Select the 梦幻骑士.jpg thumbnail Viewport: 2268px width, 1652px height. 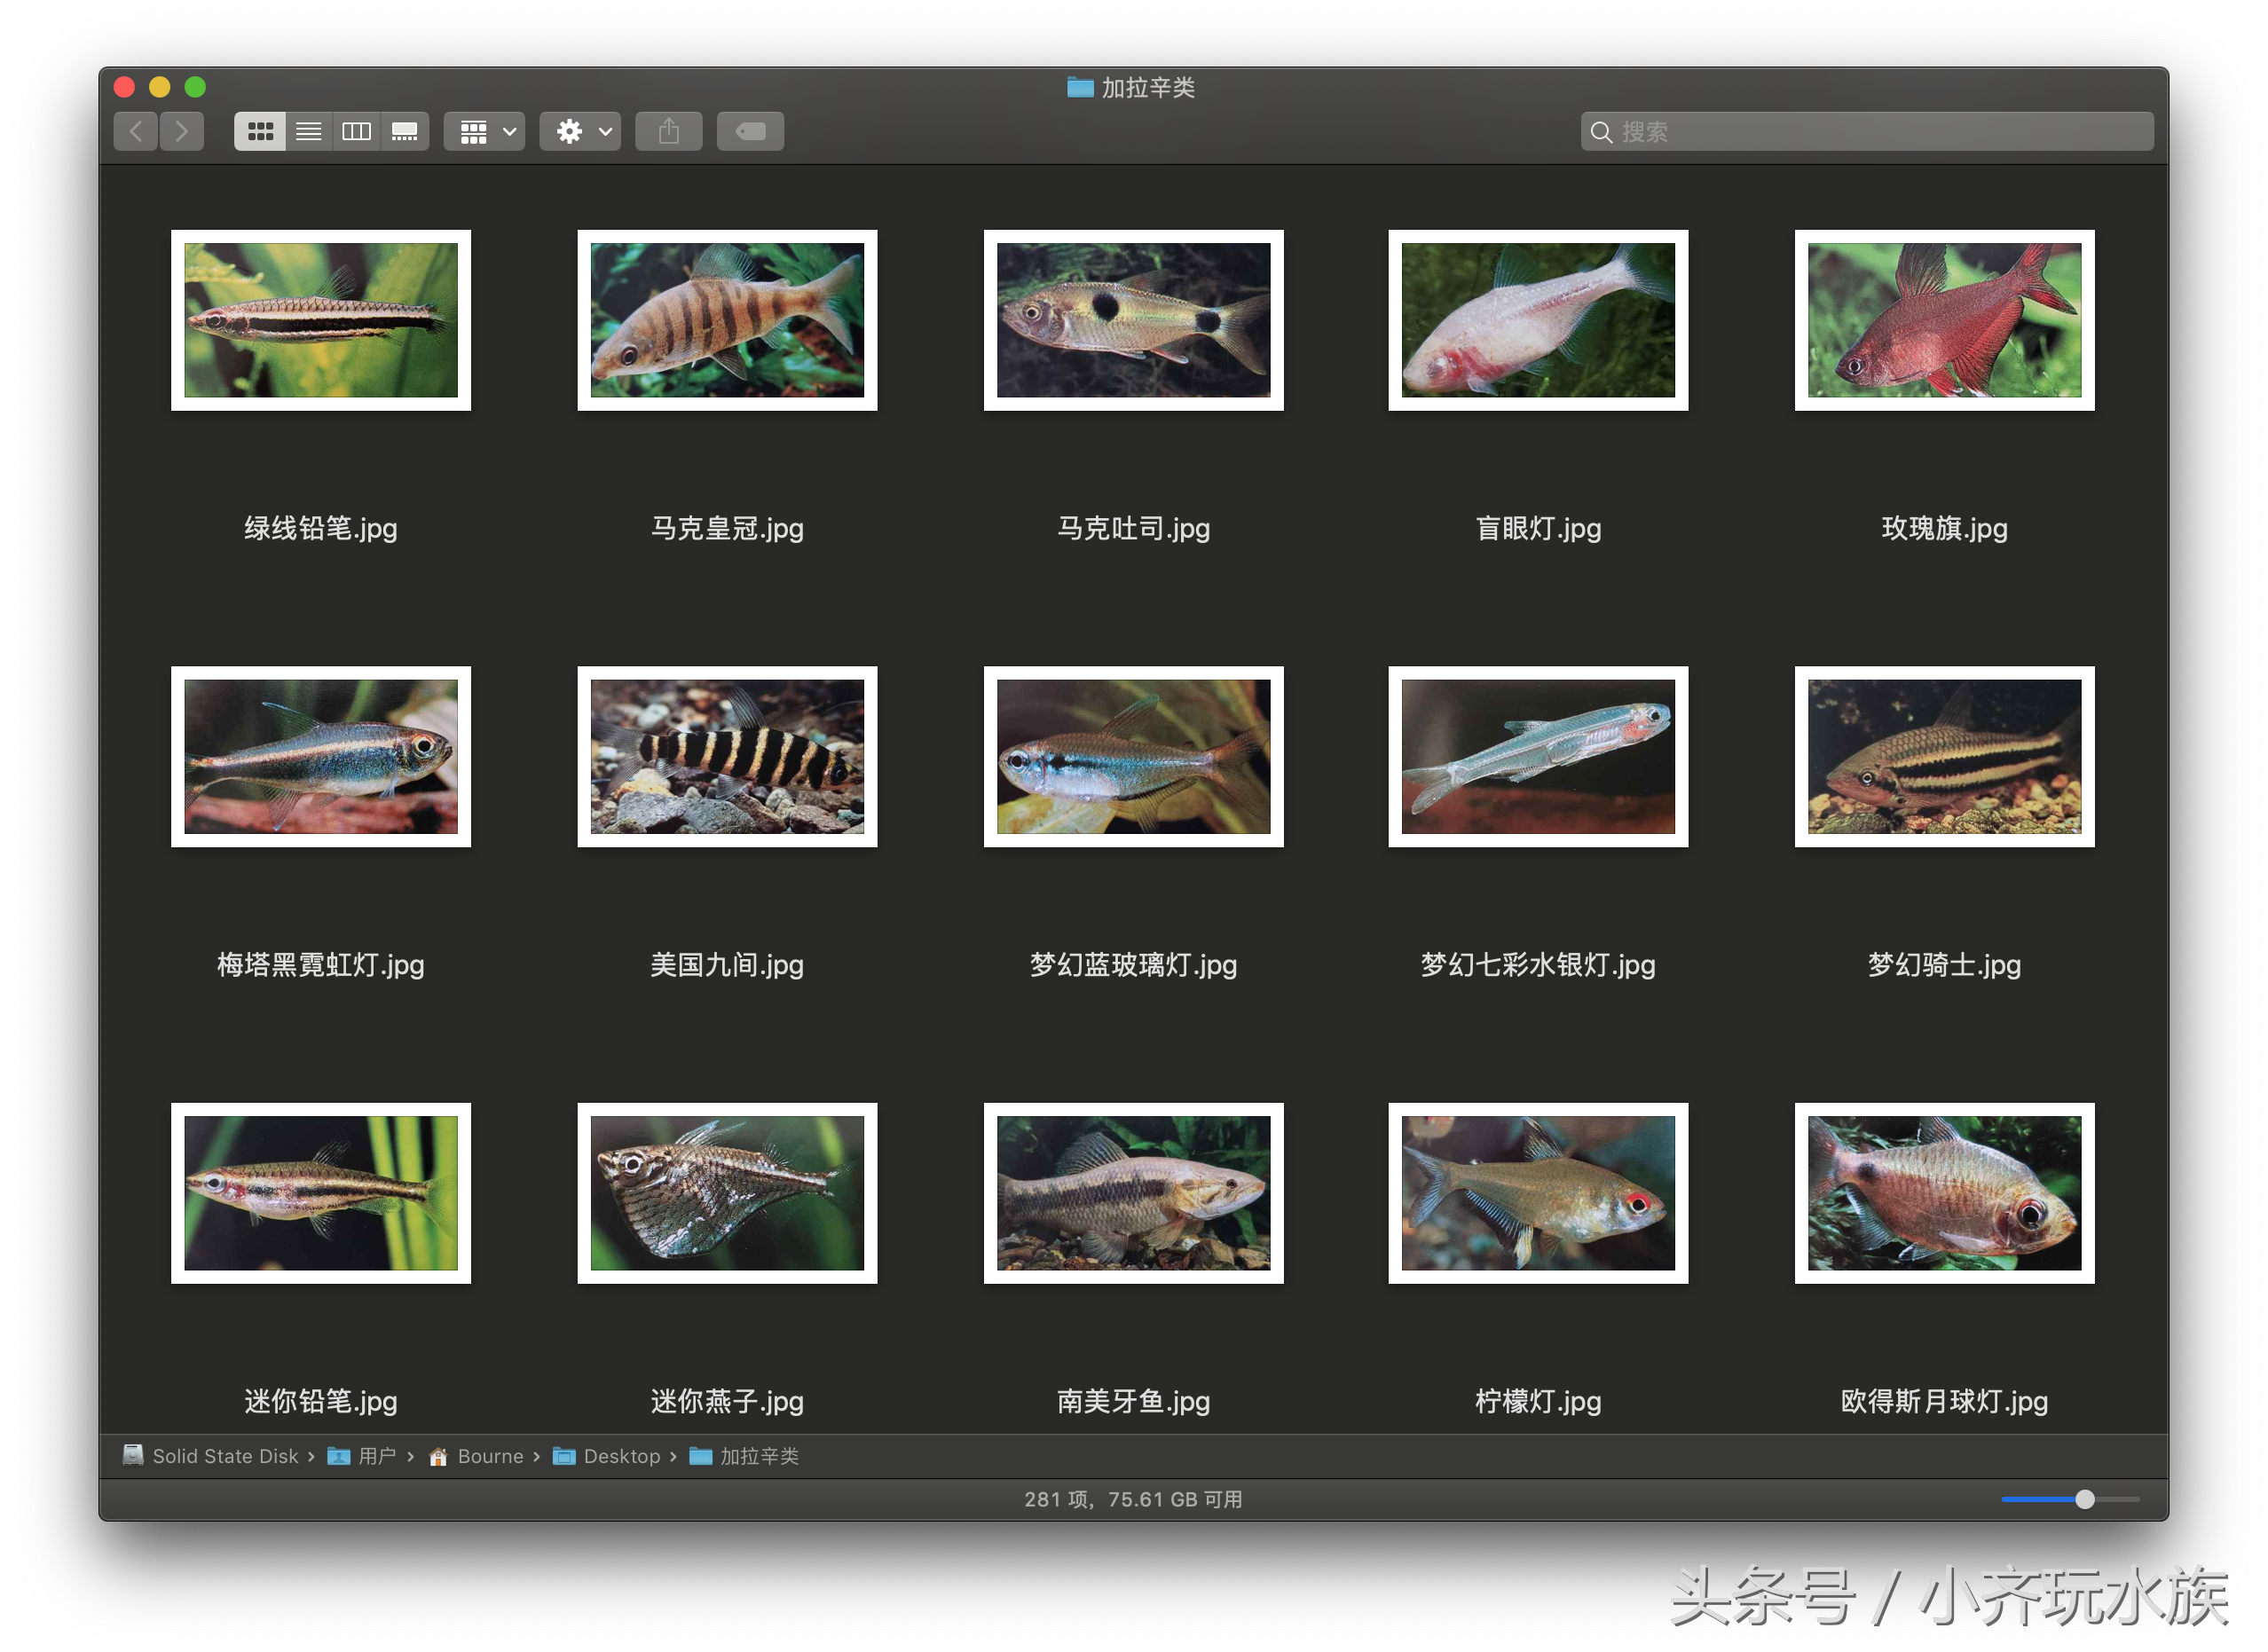(1944, 757)
